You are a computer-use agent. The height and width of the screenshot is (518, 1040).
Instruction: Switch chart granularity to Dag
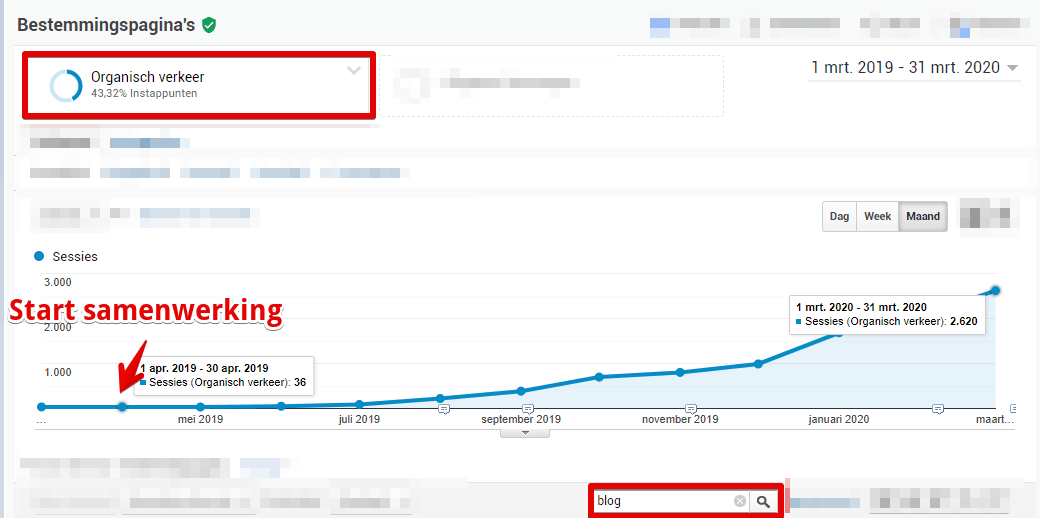coord(839,217)
